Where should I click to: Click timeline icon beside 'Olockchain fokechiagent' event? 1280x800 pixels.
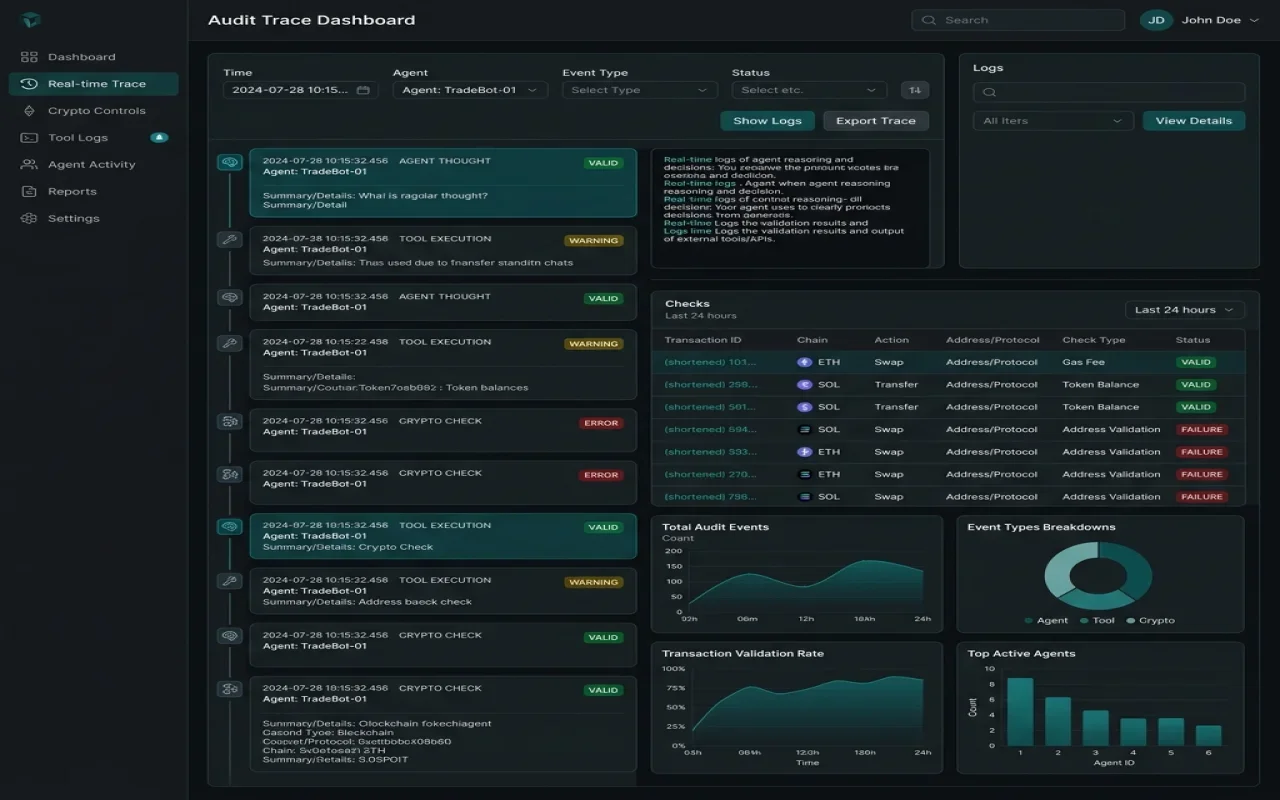230,689
